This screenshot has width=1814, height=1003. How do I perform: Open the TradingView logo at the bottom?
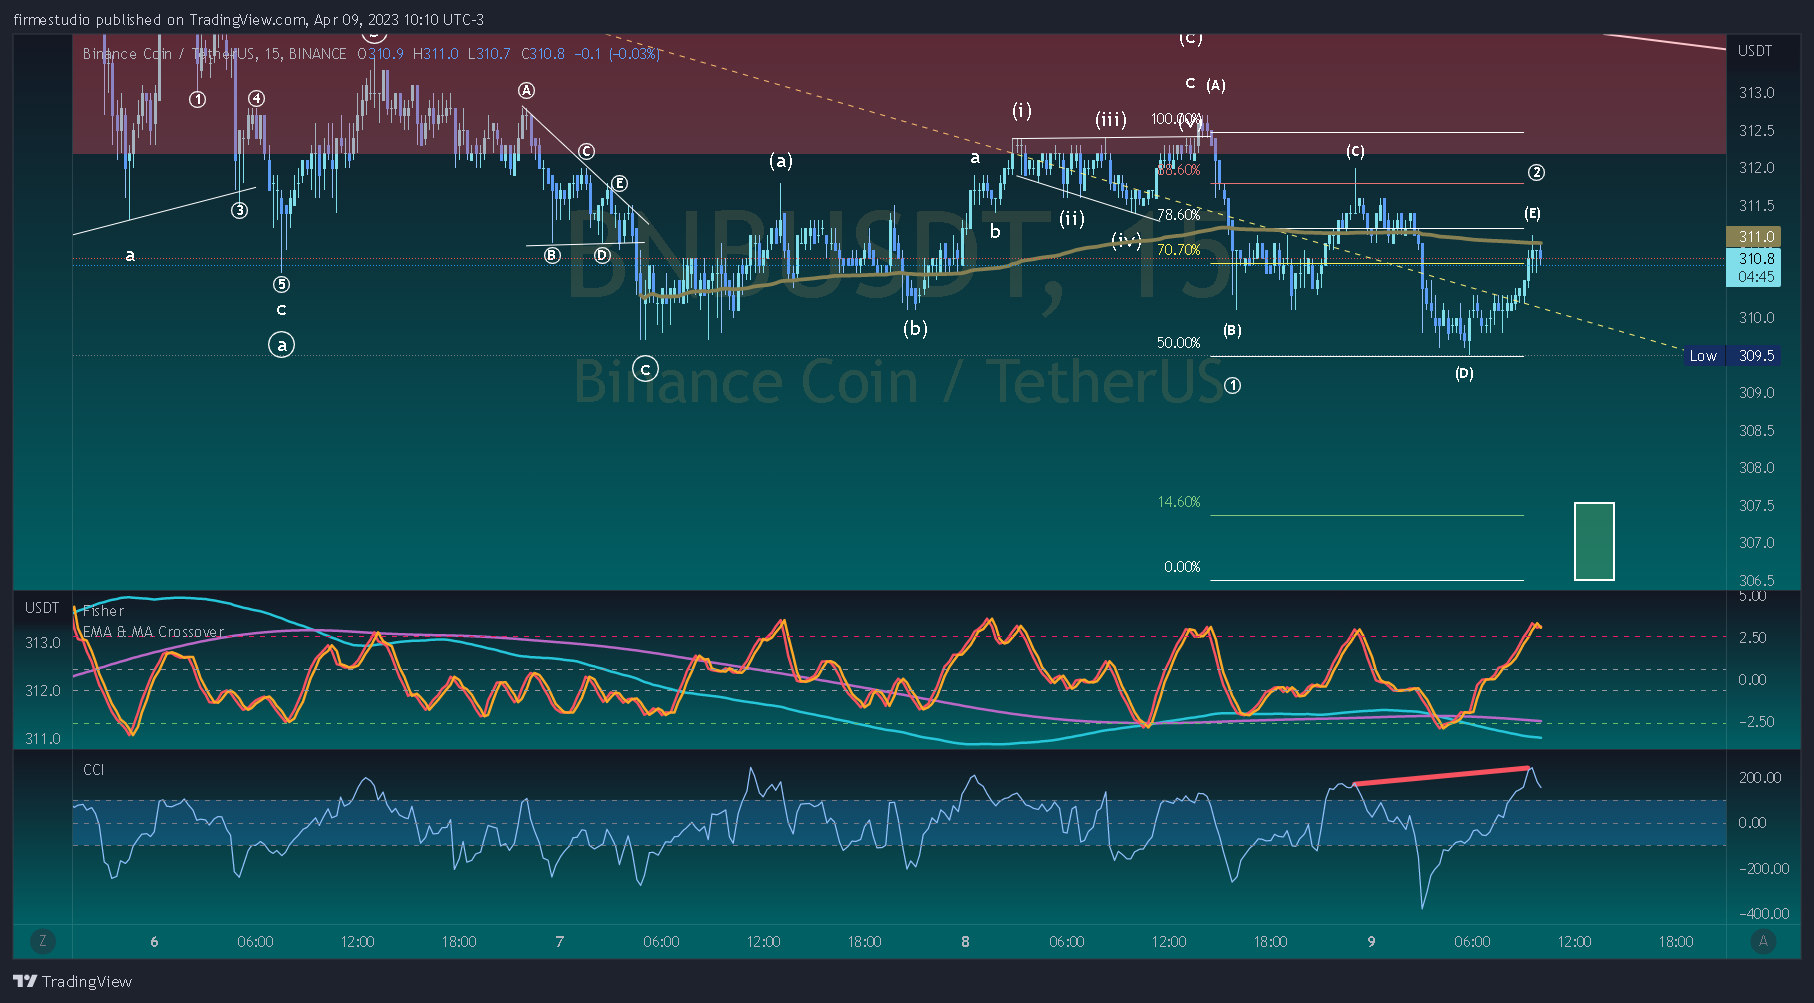73,982
